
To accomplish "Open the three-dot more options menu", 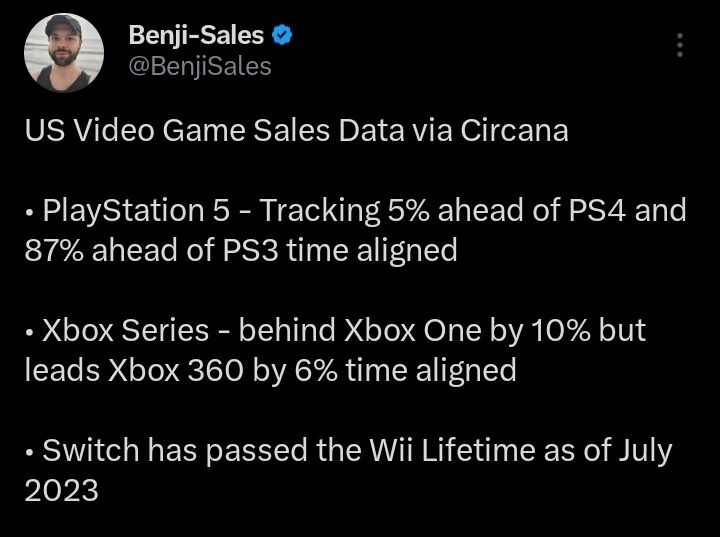I will click(x=680, y=45).
